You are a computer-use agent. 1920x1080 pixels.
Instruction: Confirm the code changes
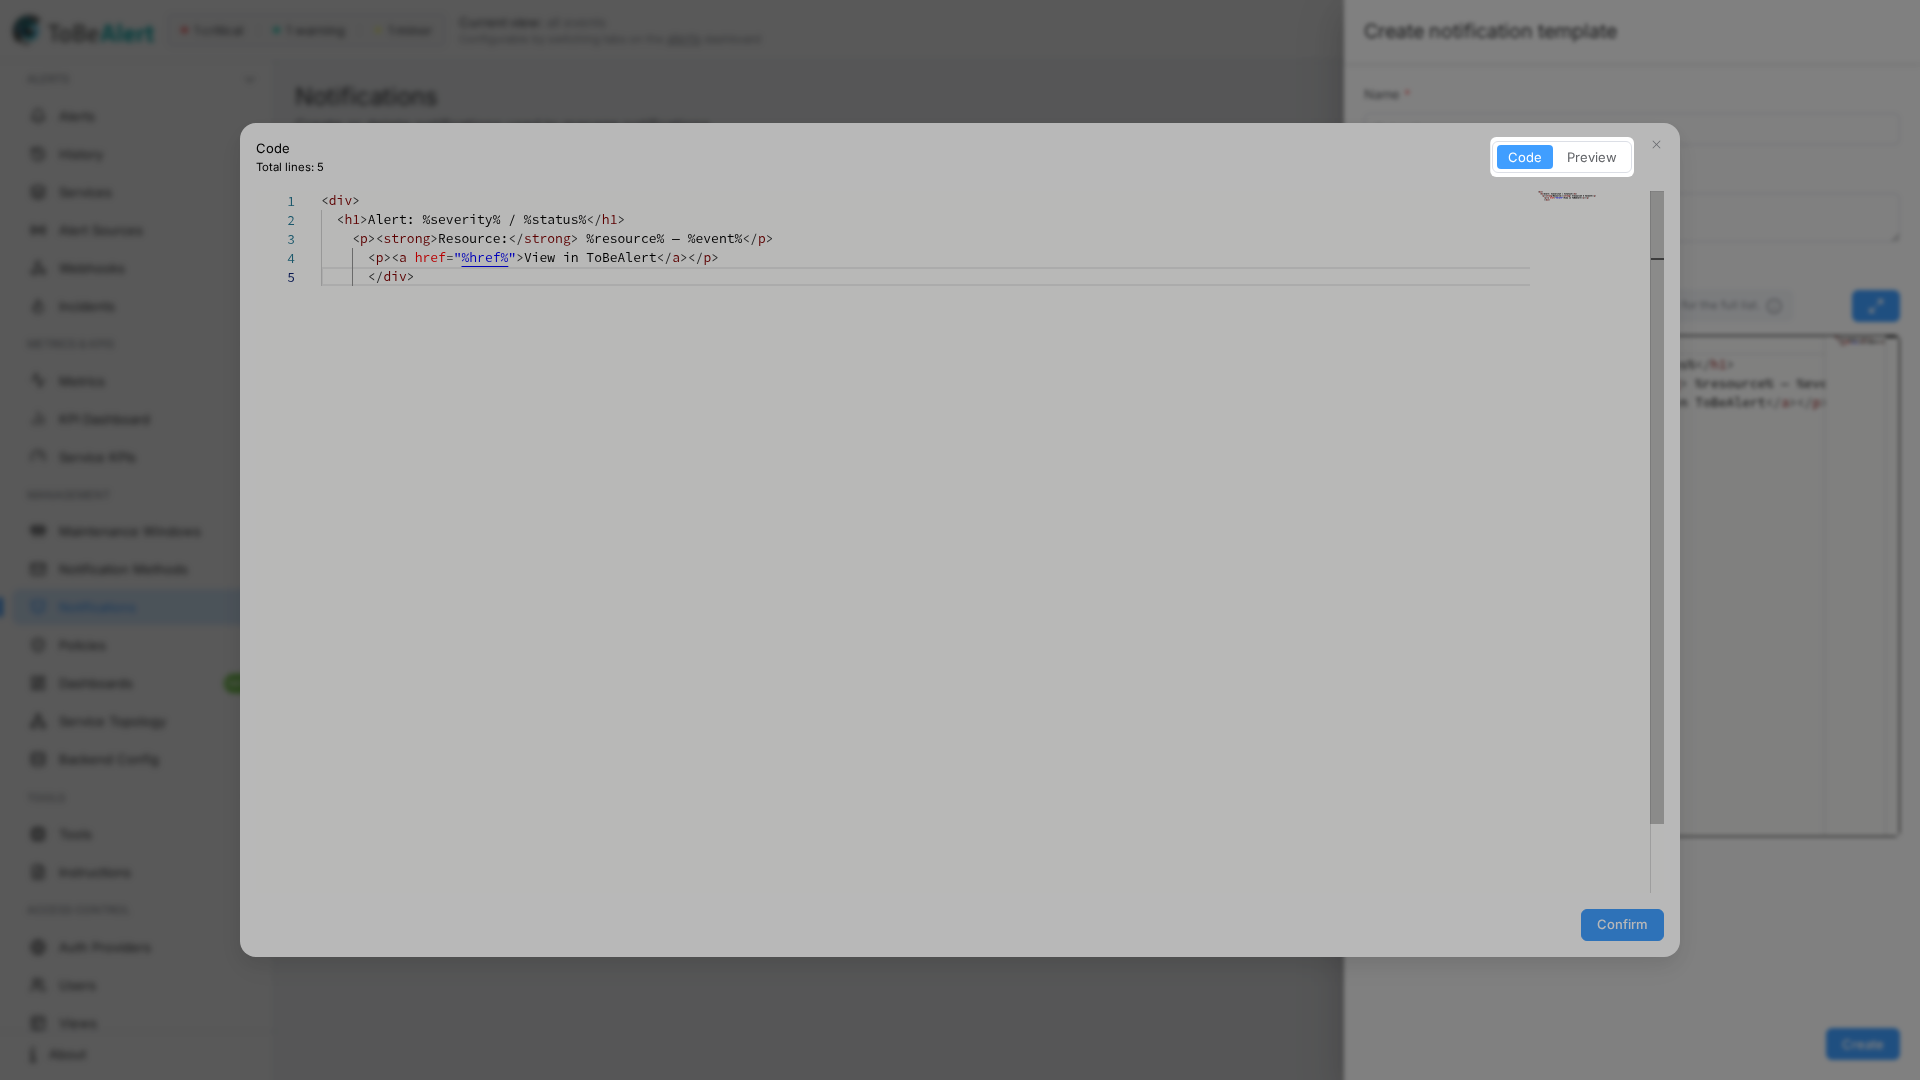[x=1622, y=925]
